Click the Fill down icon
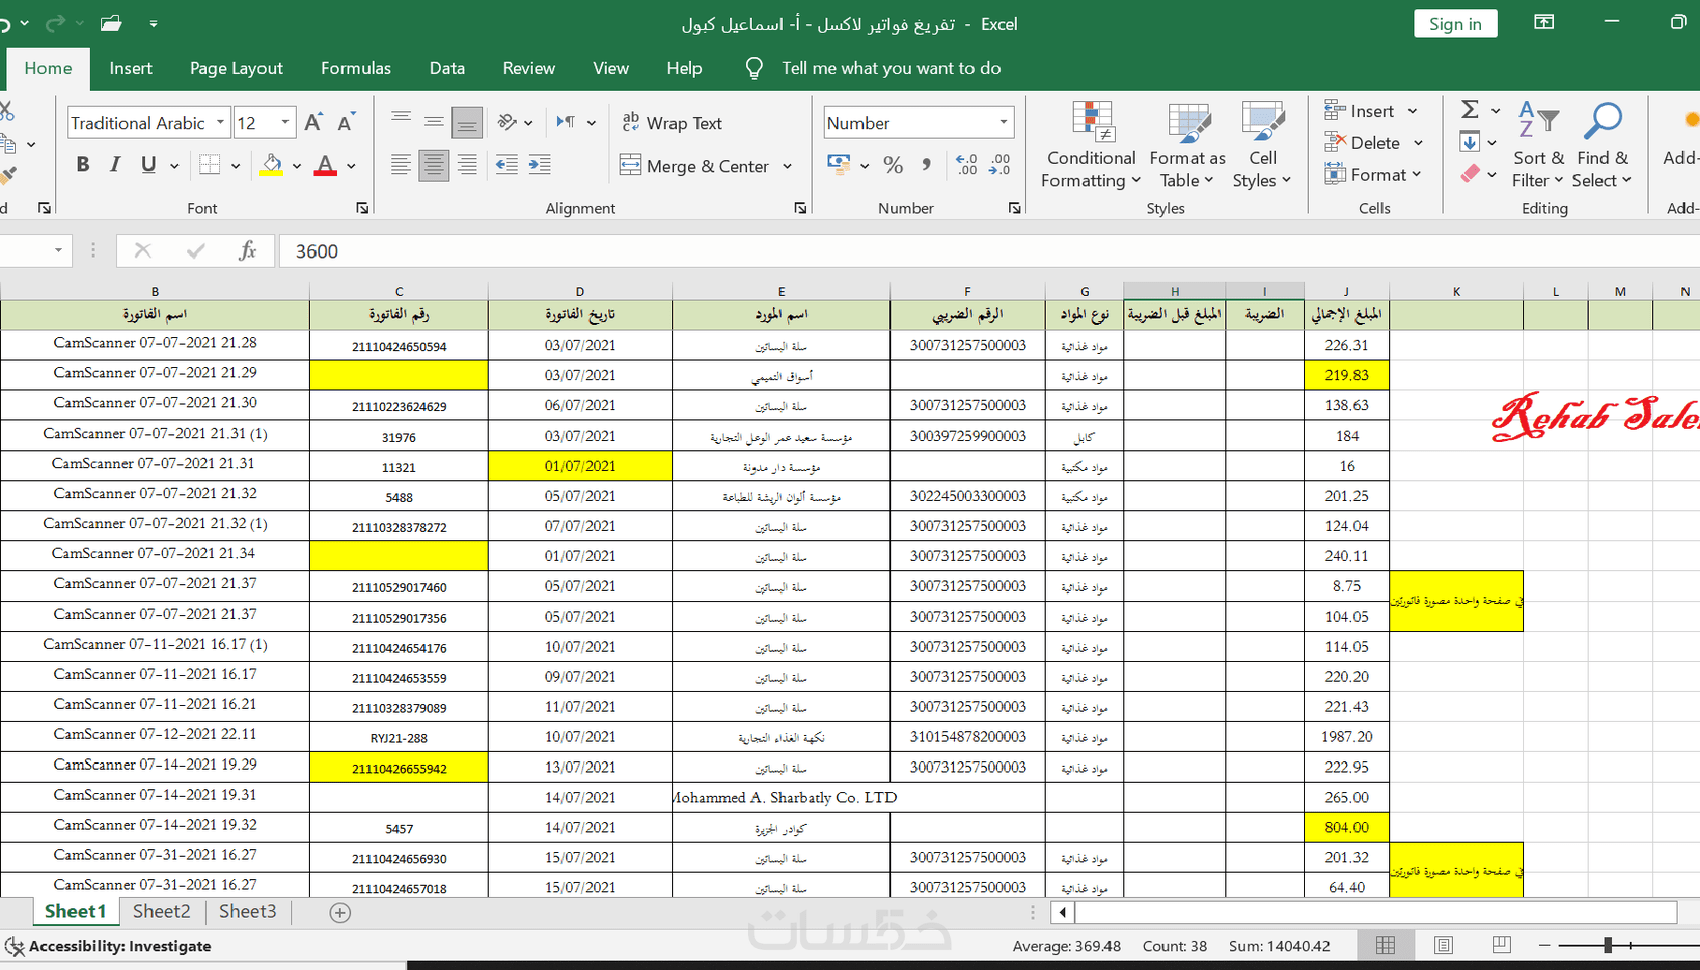Image resolution: width=1700 pixels, height=970 pixels. coord(1469,142)
